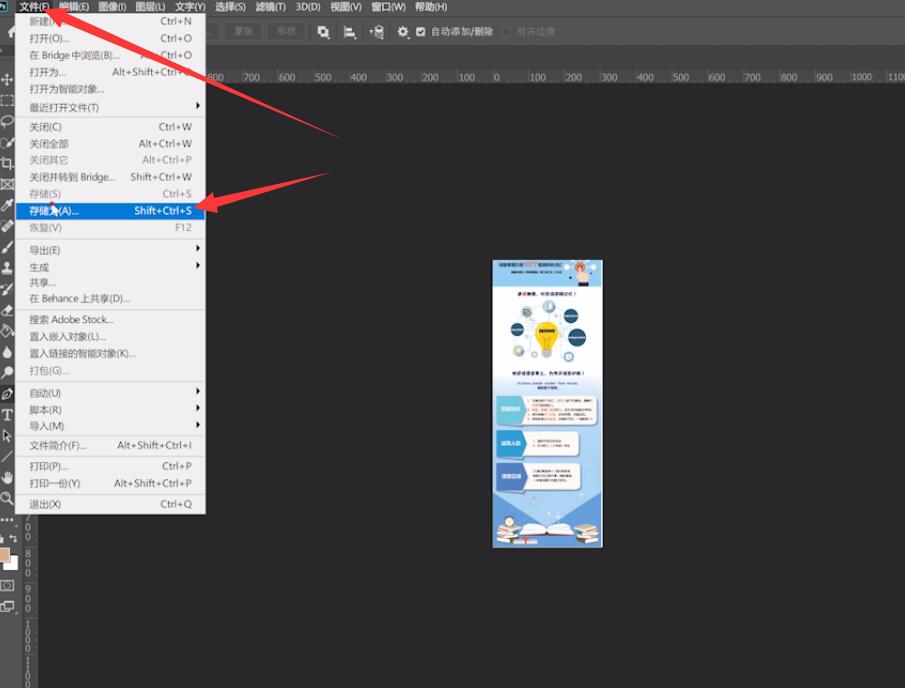Choose 文件简介(F)... menu entry
The height and width of the screenshot is (688, 905).
point(110,446)
